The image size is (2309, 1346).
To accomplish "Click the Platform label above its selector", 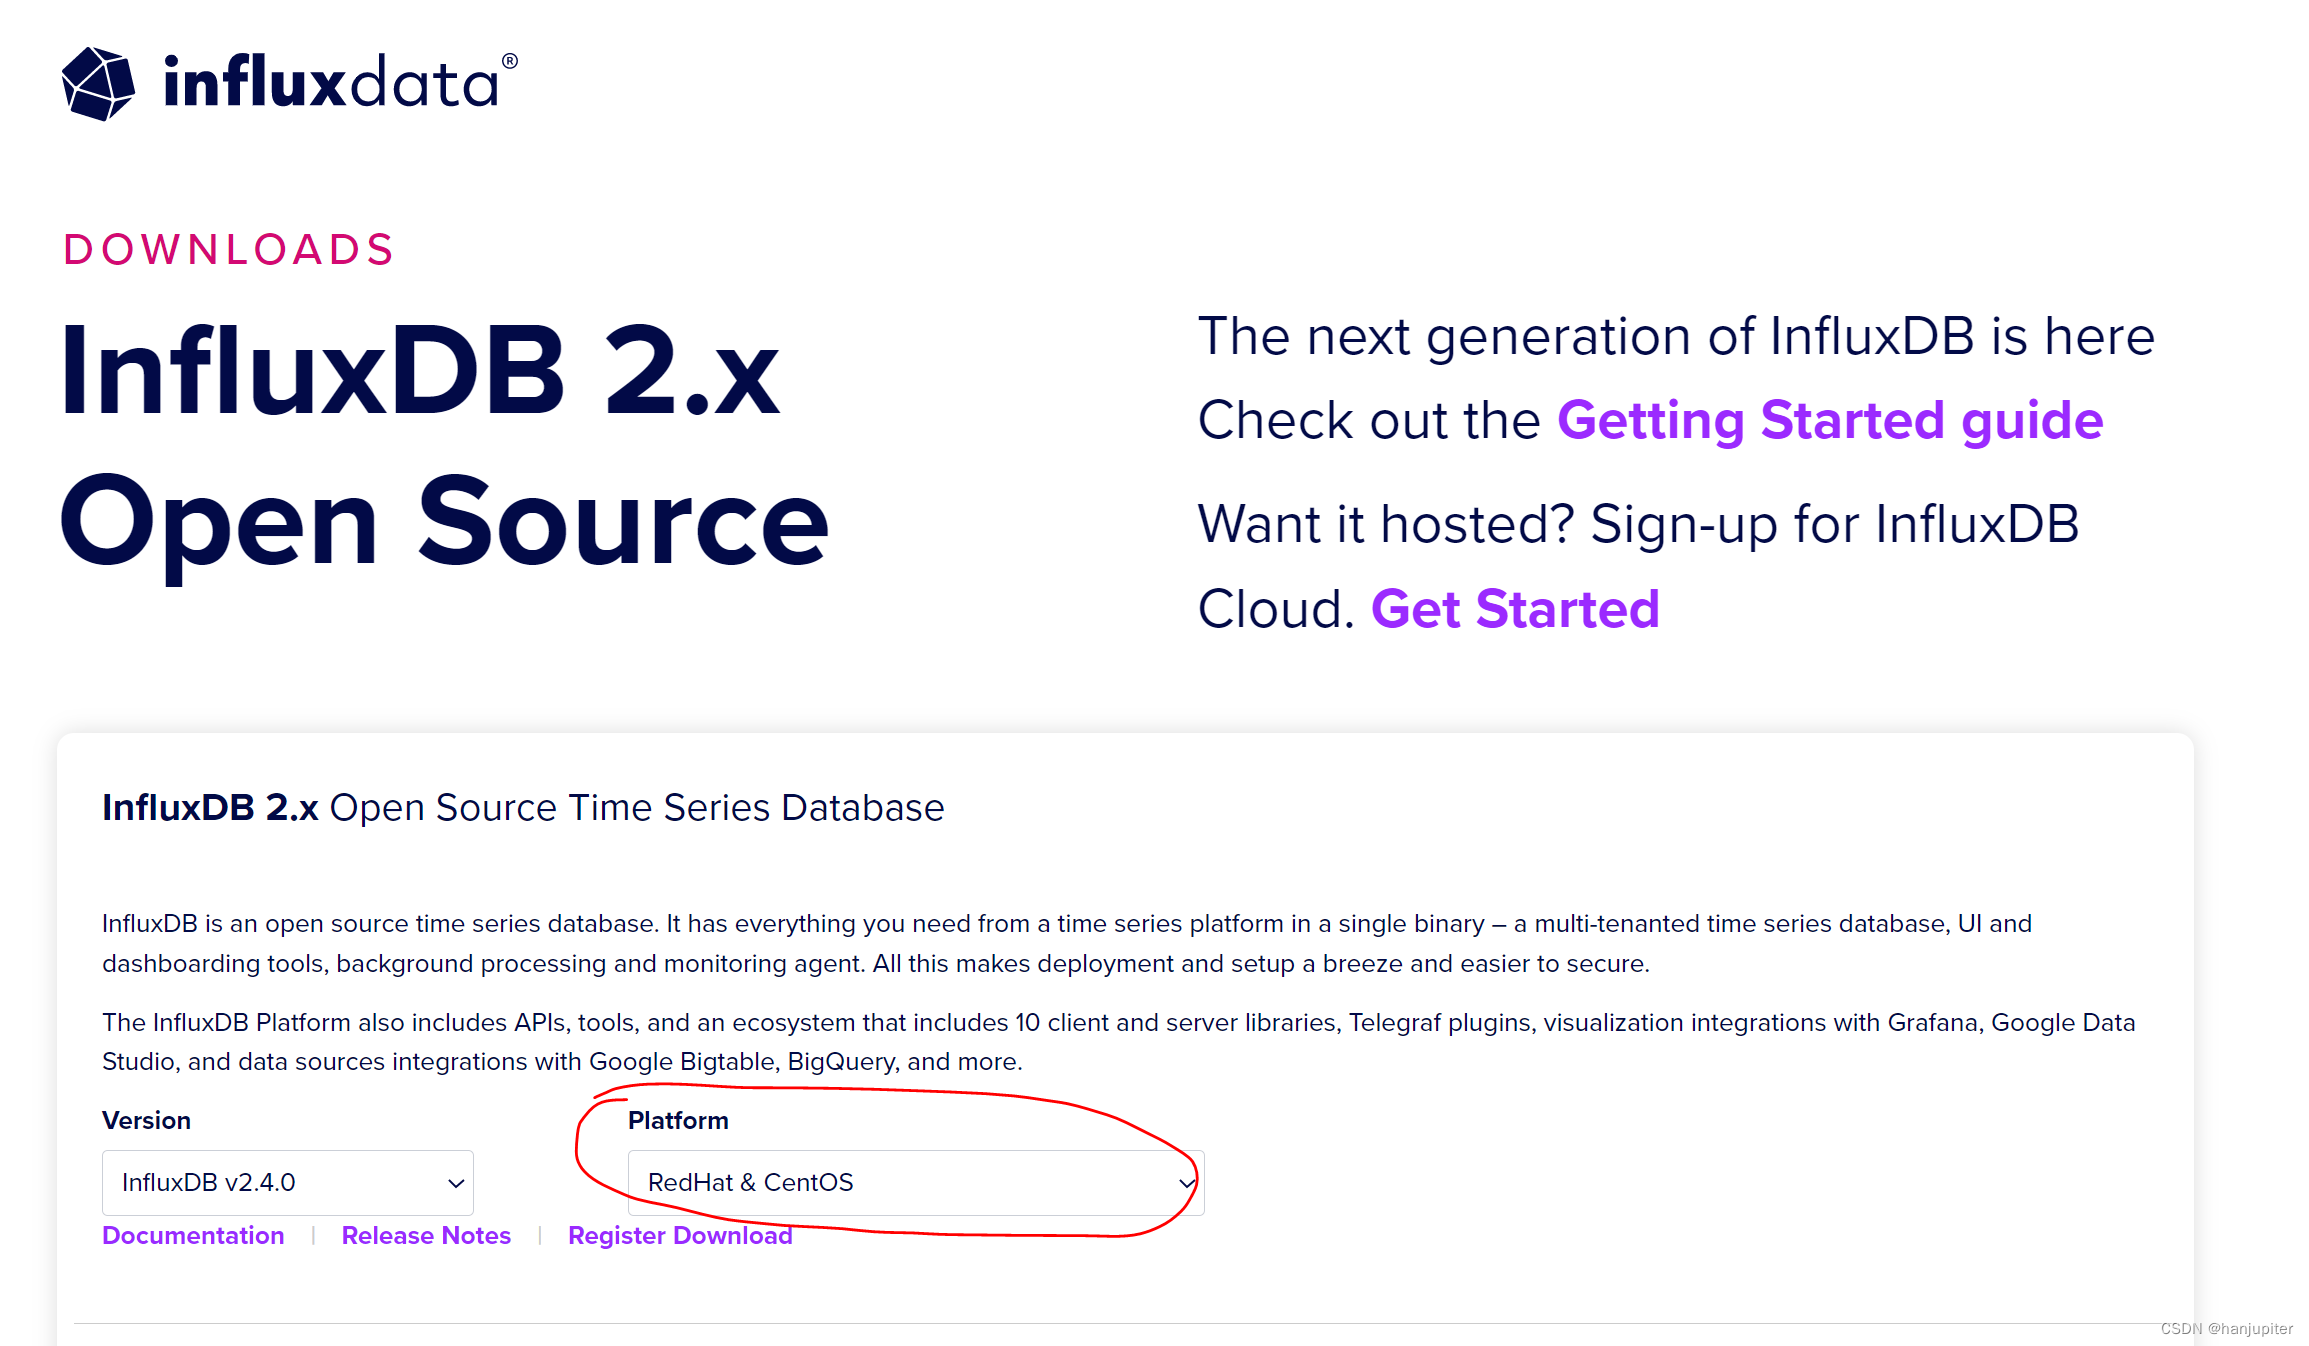I will pos(677,1120).
